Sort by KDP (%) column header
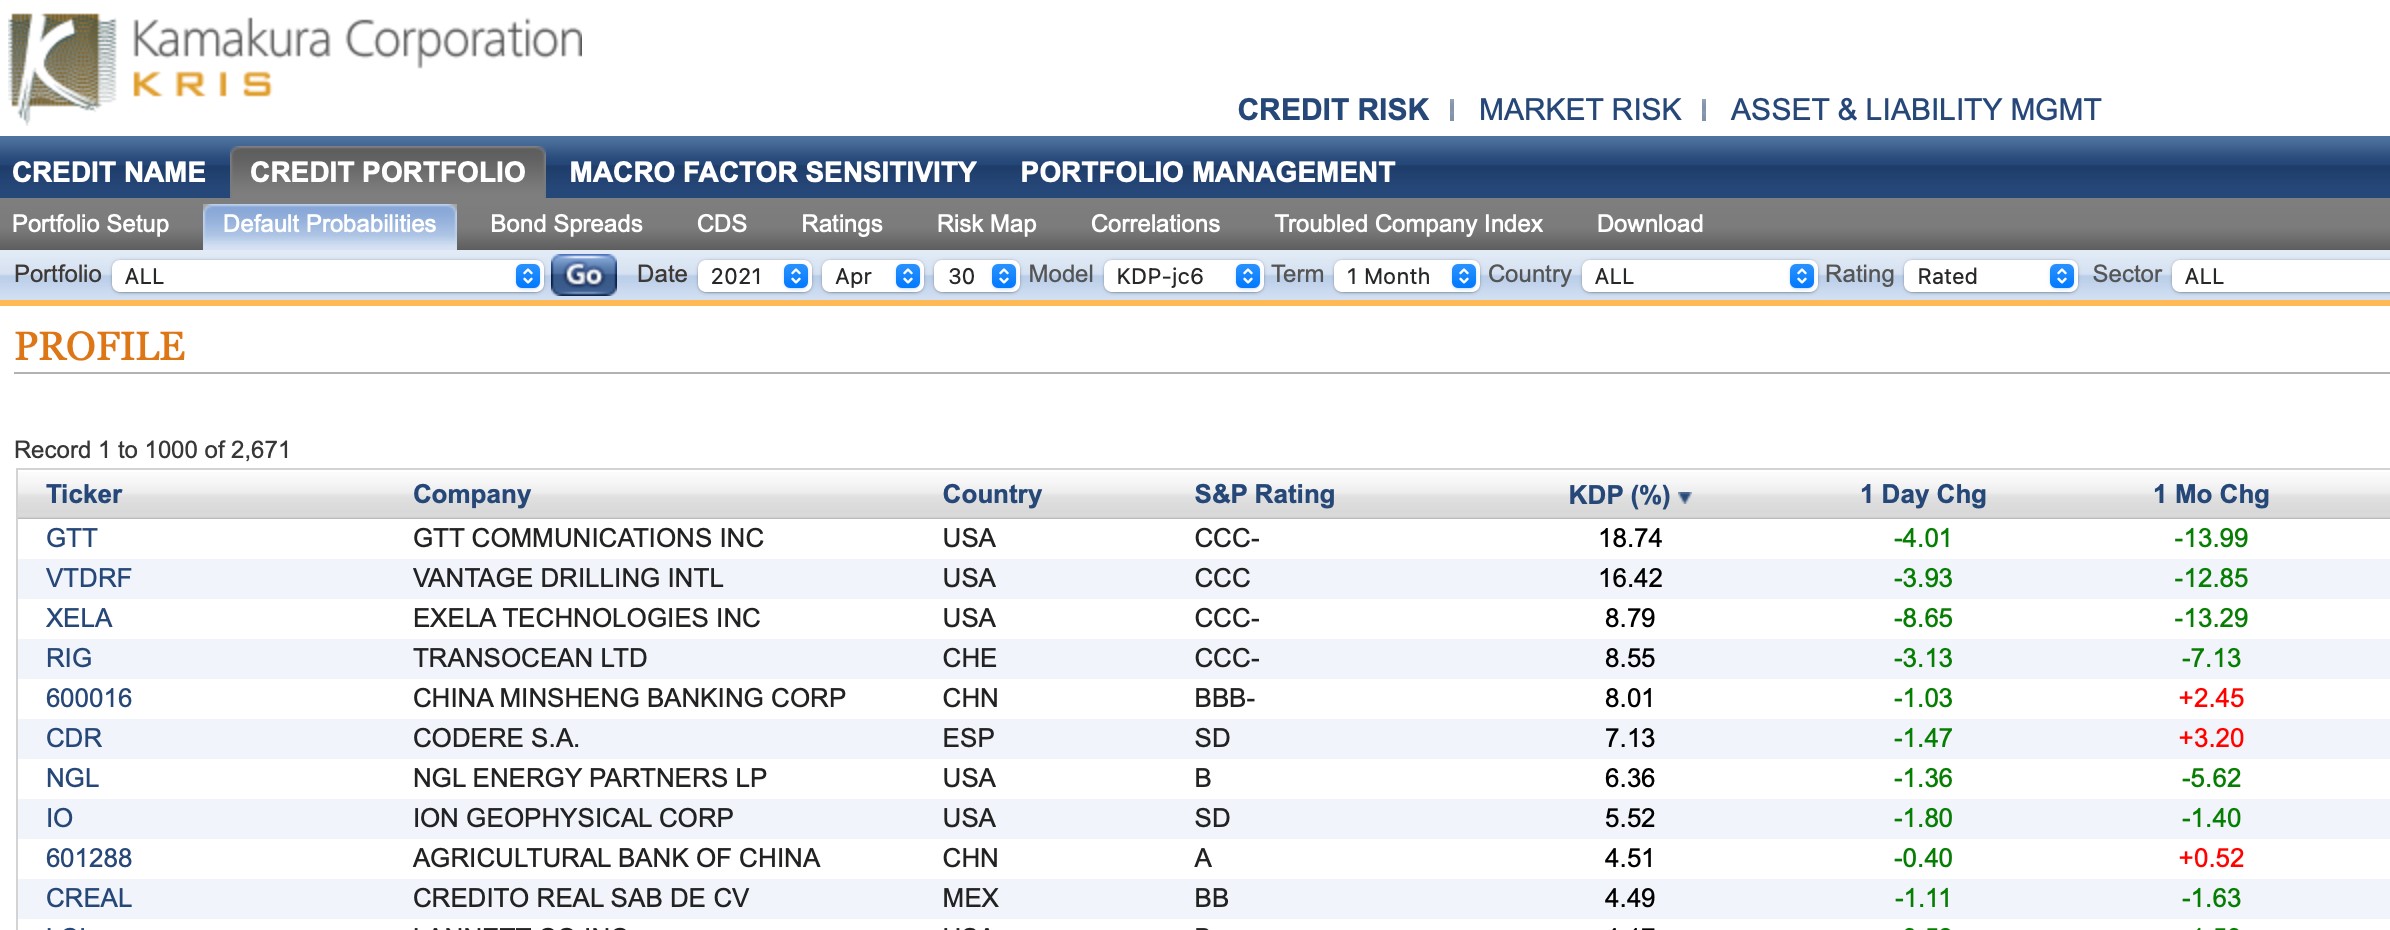Screen dimensions: 2390x930 tap(1619, 494)
